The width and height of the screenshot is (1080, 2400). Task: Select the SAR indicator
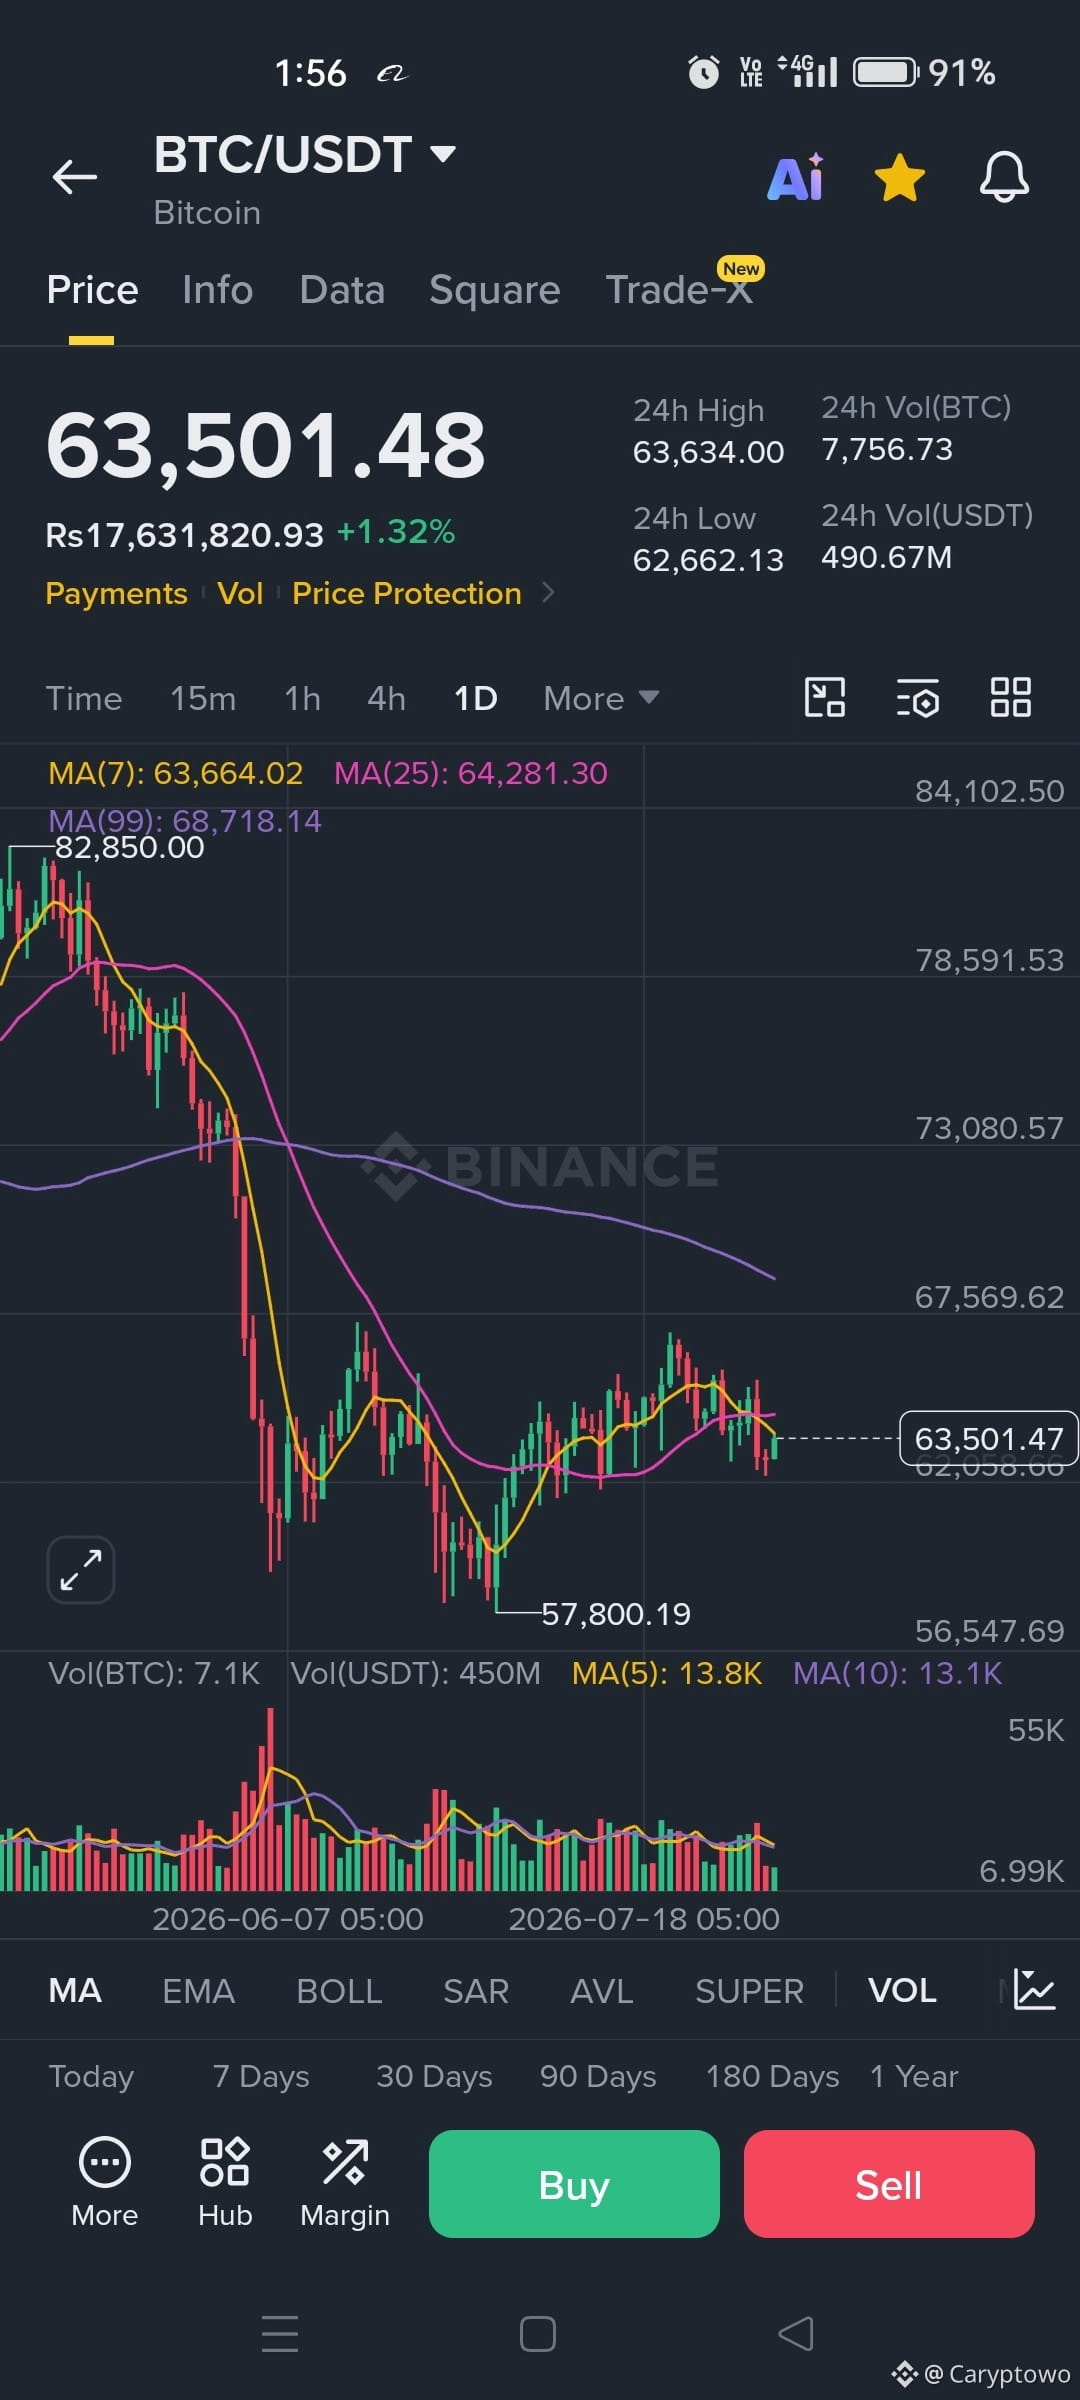pos(476,1990)
